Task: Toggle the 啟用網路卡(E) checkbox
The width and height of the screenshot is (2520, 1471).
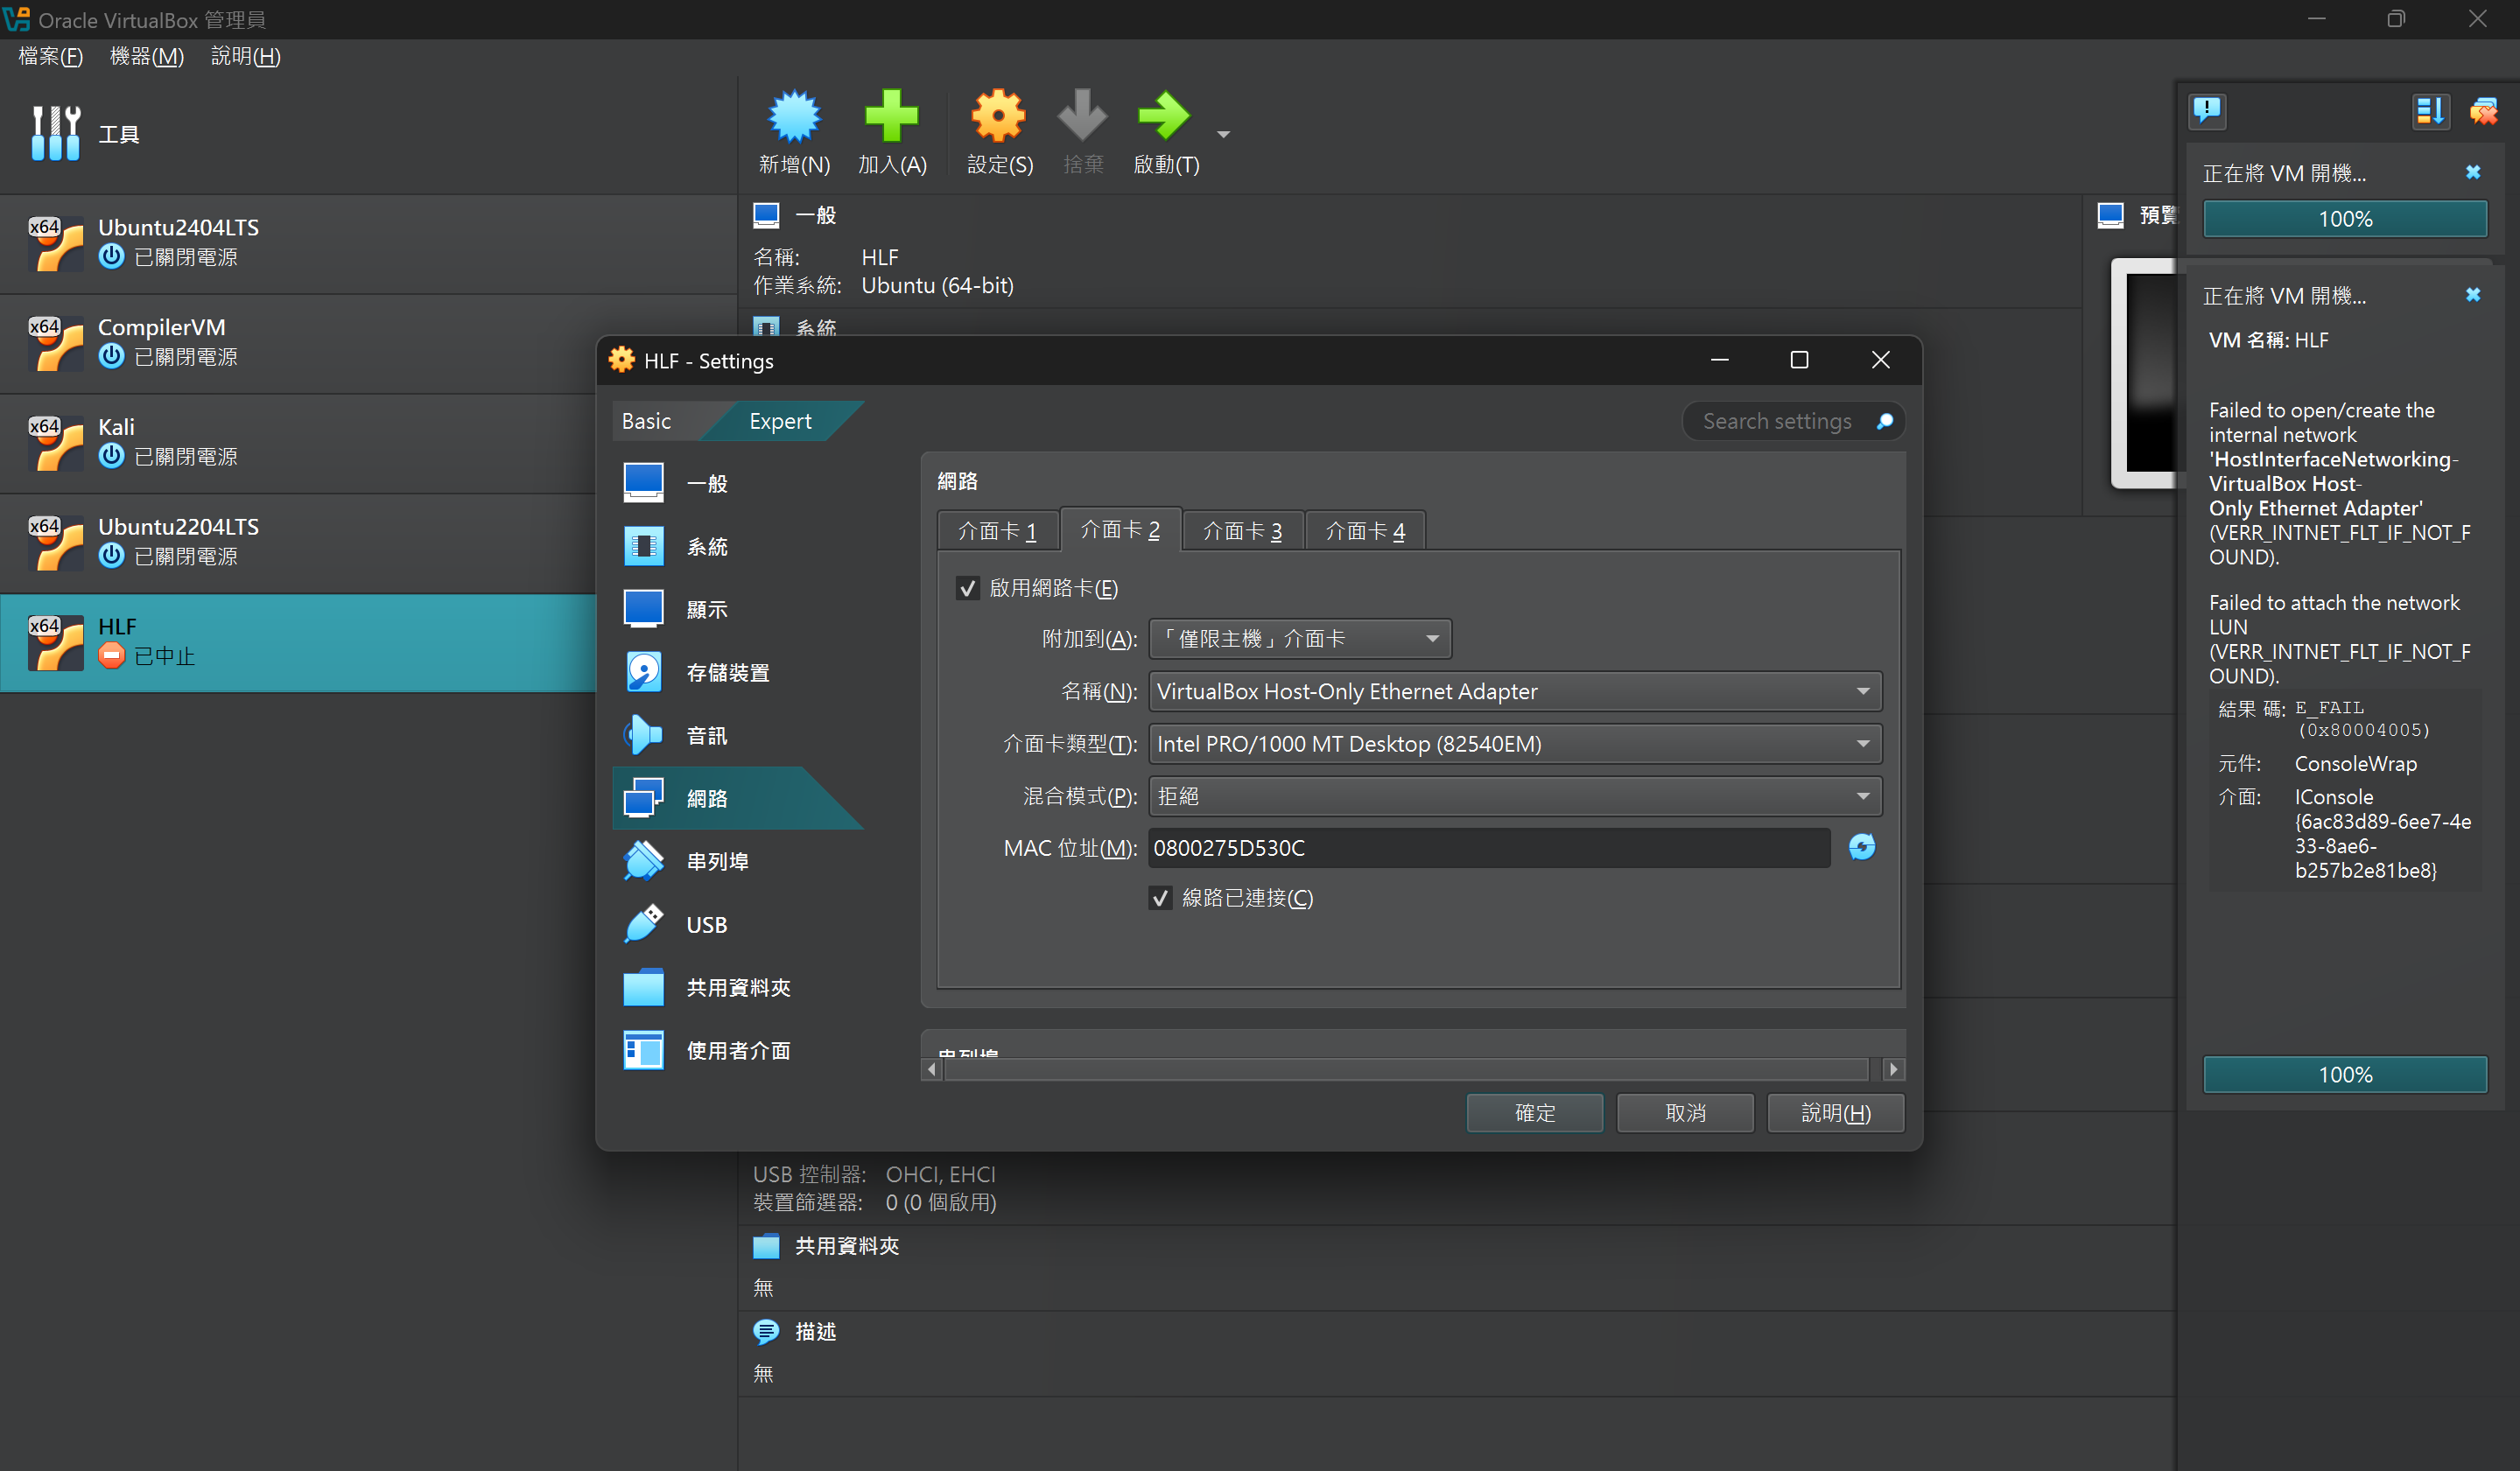Action: click(x=967, y=588)
